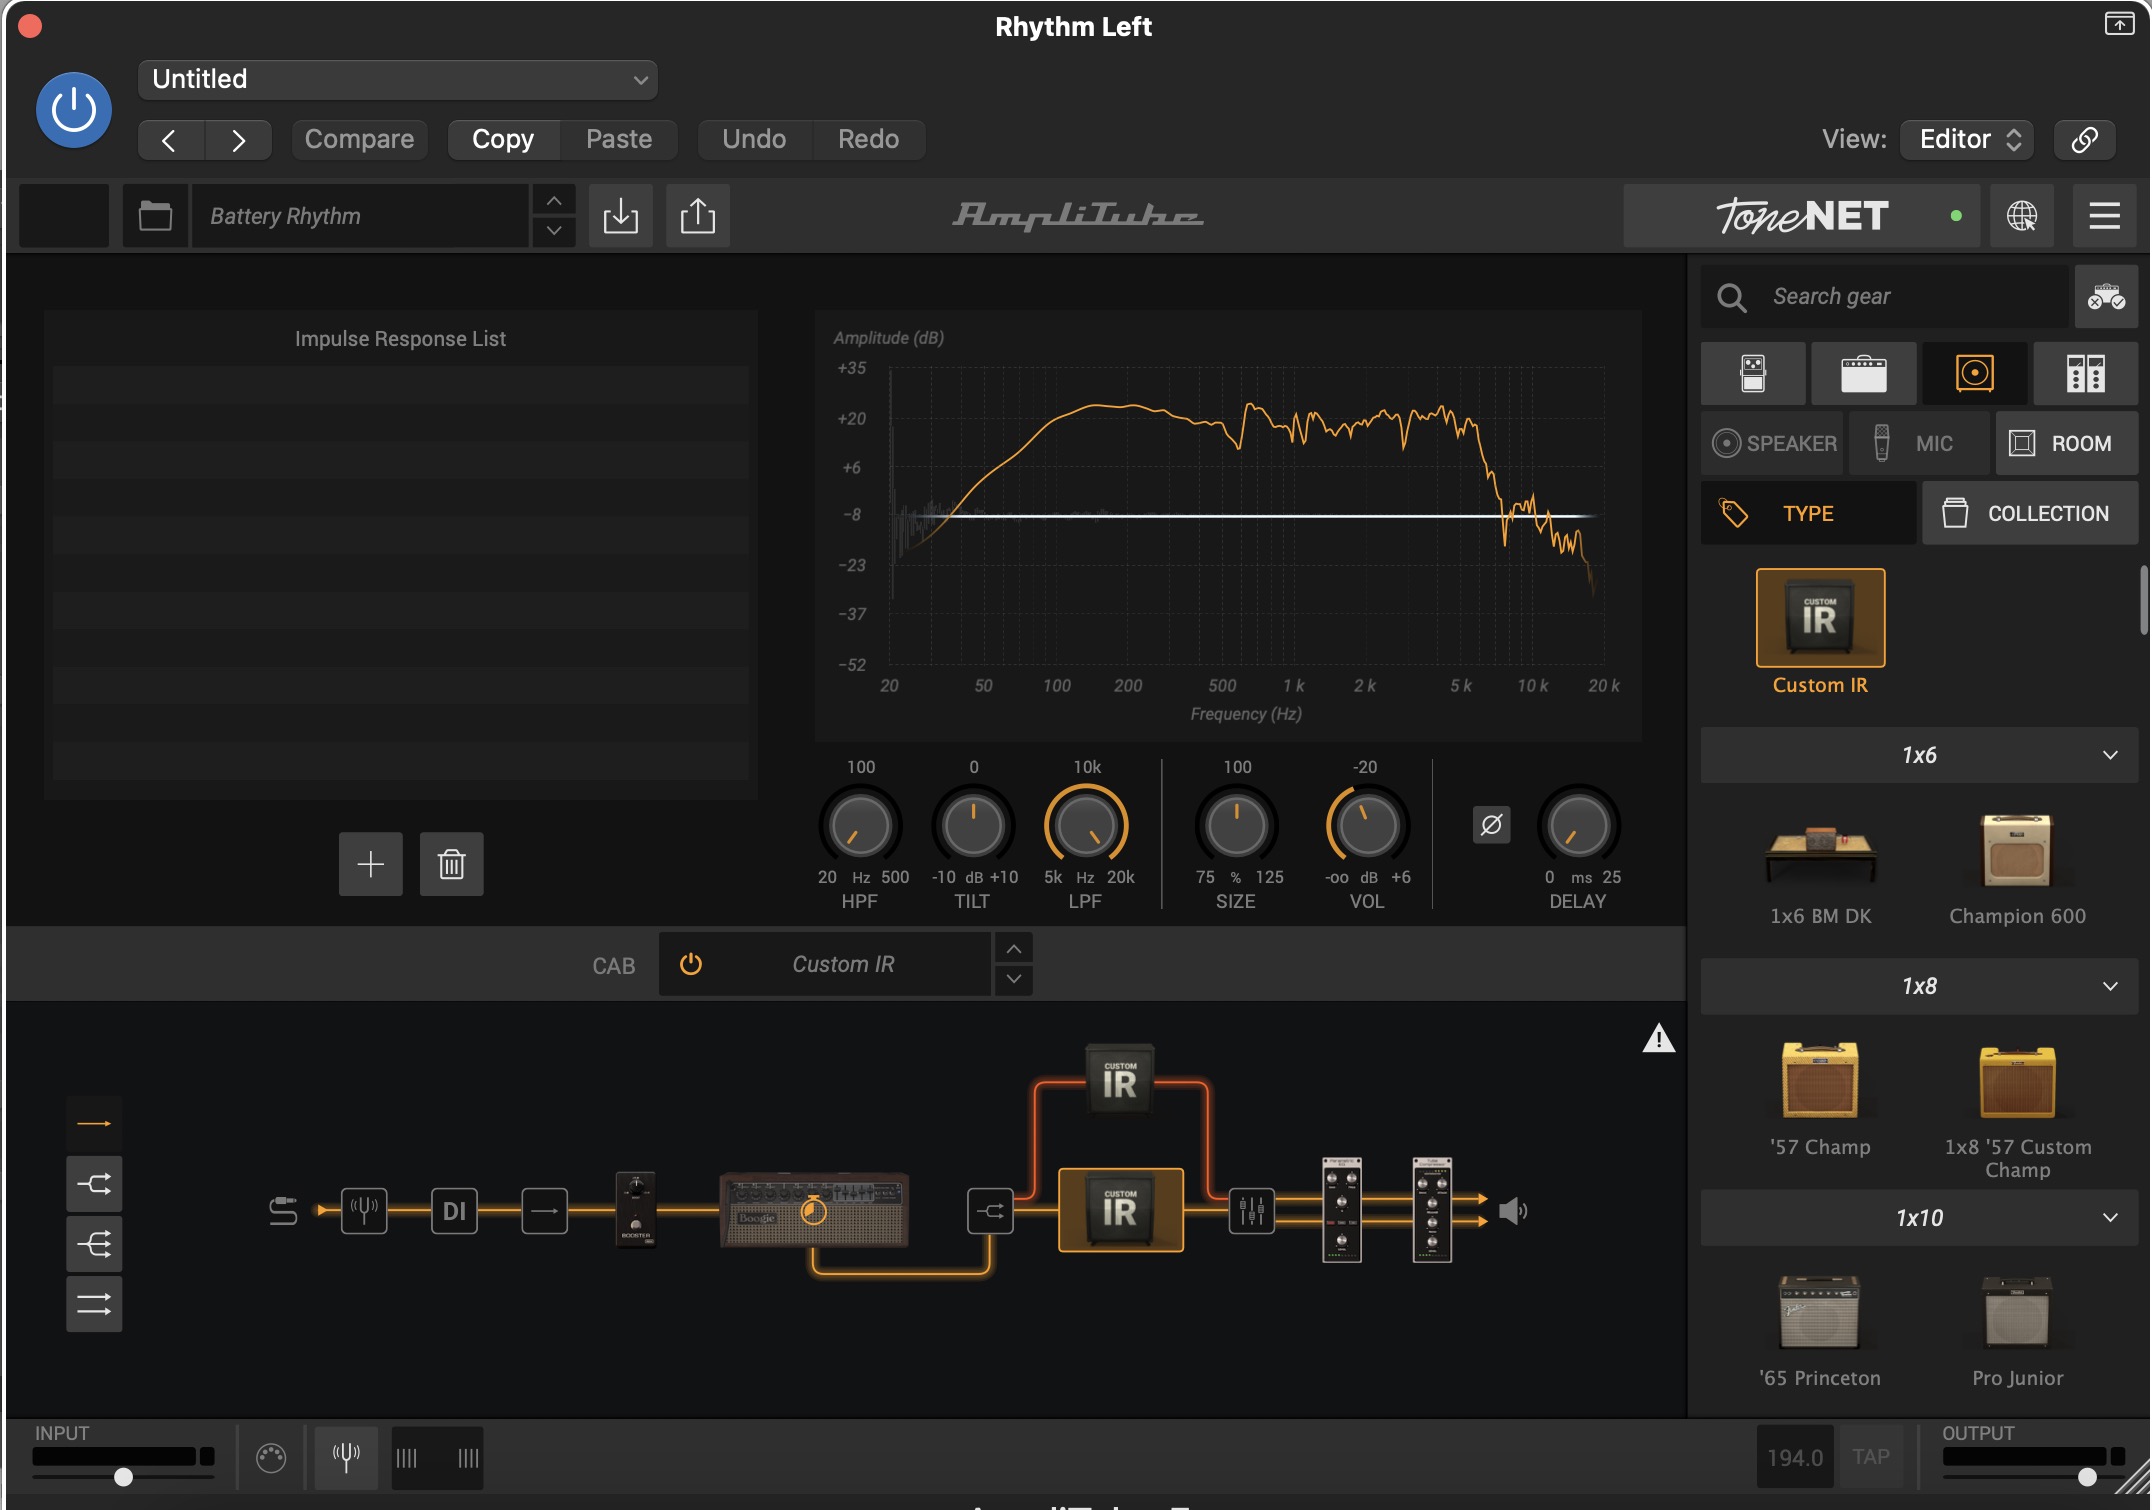Select the cabinet gear category
This screenshot has height=1510, width=2152.
pos(1974,373)
